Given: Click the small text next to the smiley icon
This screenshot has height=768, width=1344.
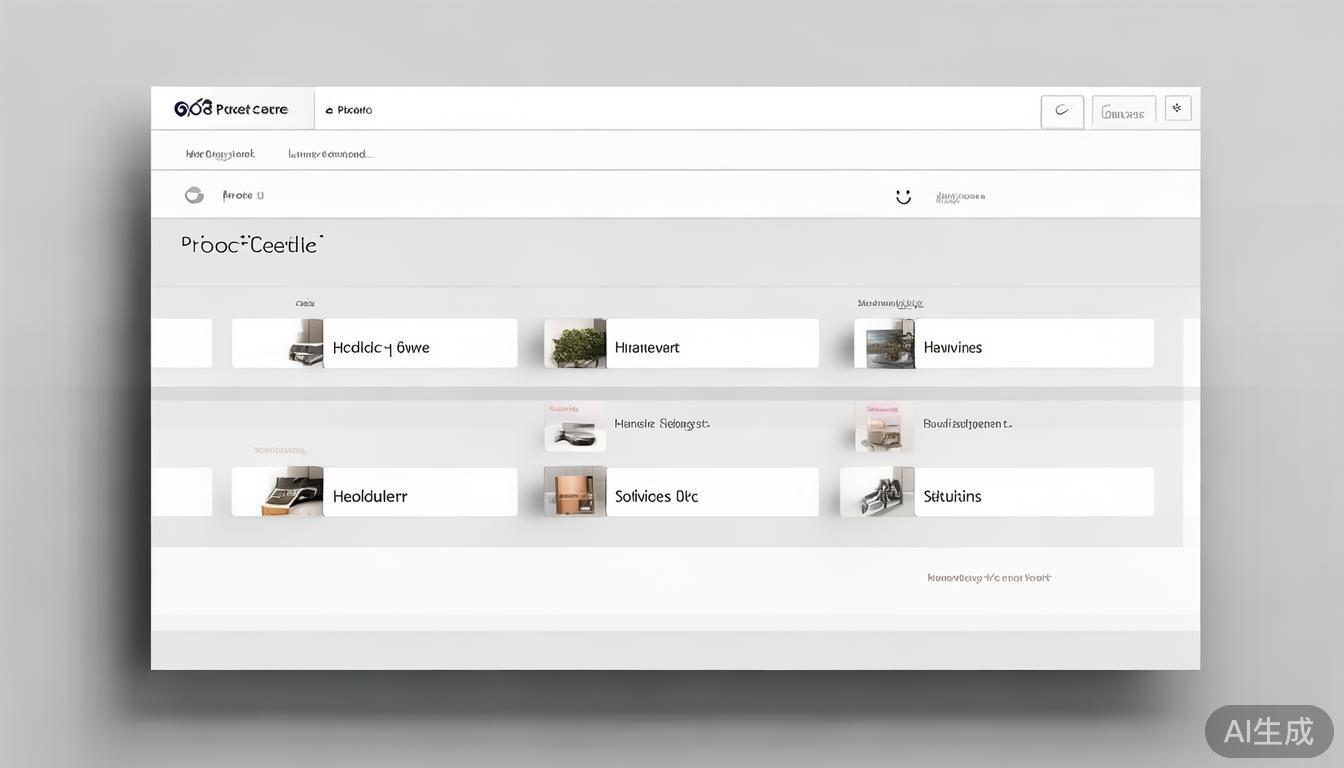Looking at the screenshot, I should coord(960,197).
